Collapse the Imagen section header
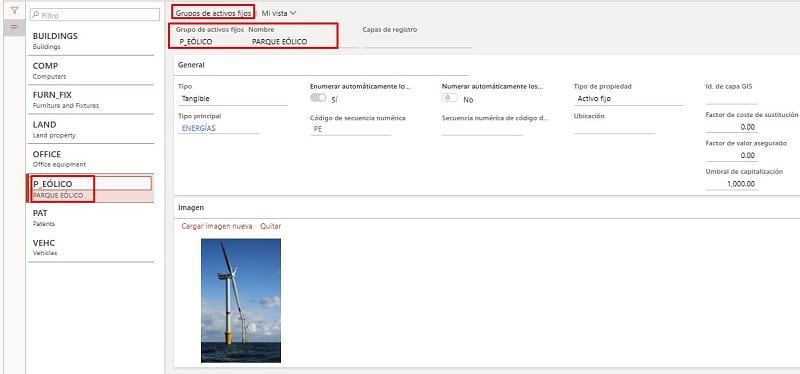The width and height of the screenshot is (800, 374). pos(191,208)
